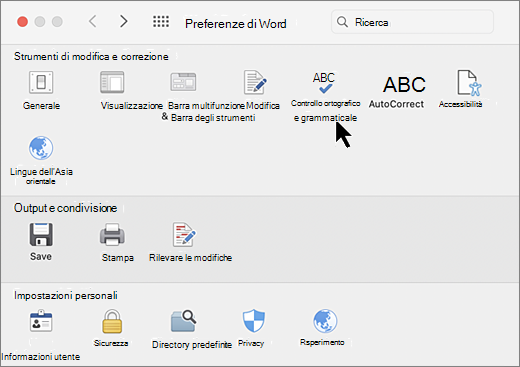The image size is (520, 367).
Task: Open Risperimento globe preferences
Action: coord(325,321)
